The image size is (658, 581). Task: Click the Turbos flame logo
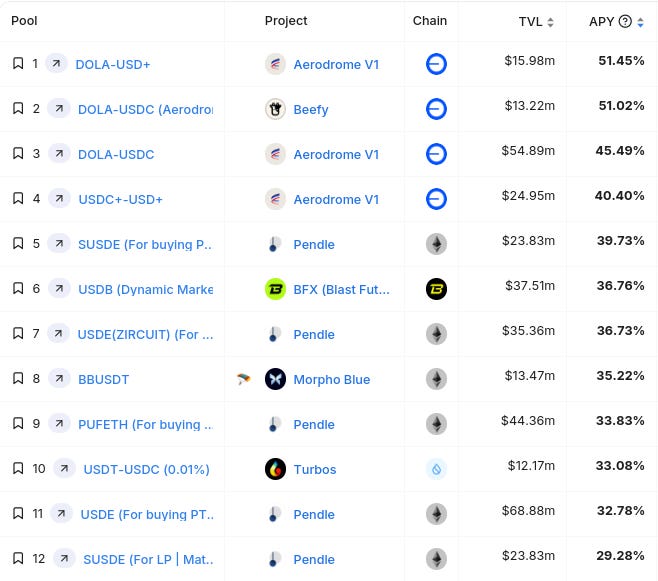click(x=275, y=469)
